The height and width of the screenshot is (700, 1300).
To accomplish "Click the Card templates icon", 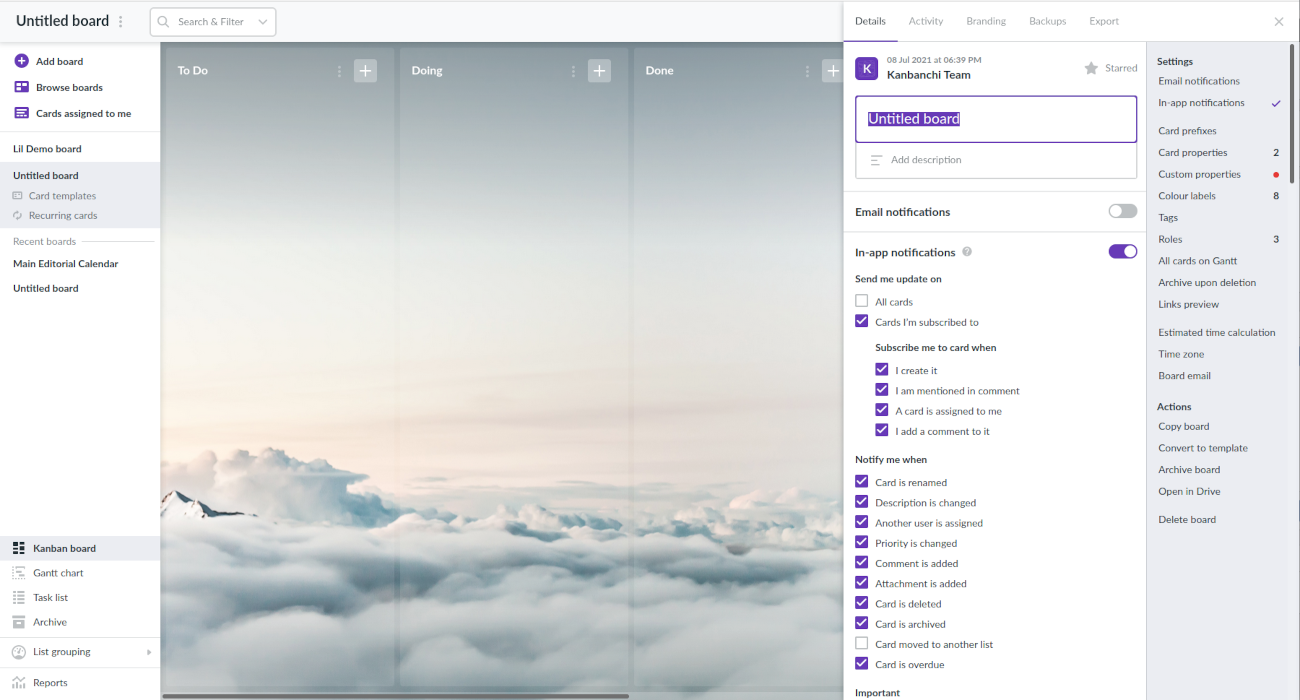I will pos(17,196).
